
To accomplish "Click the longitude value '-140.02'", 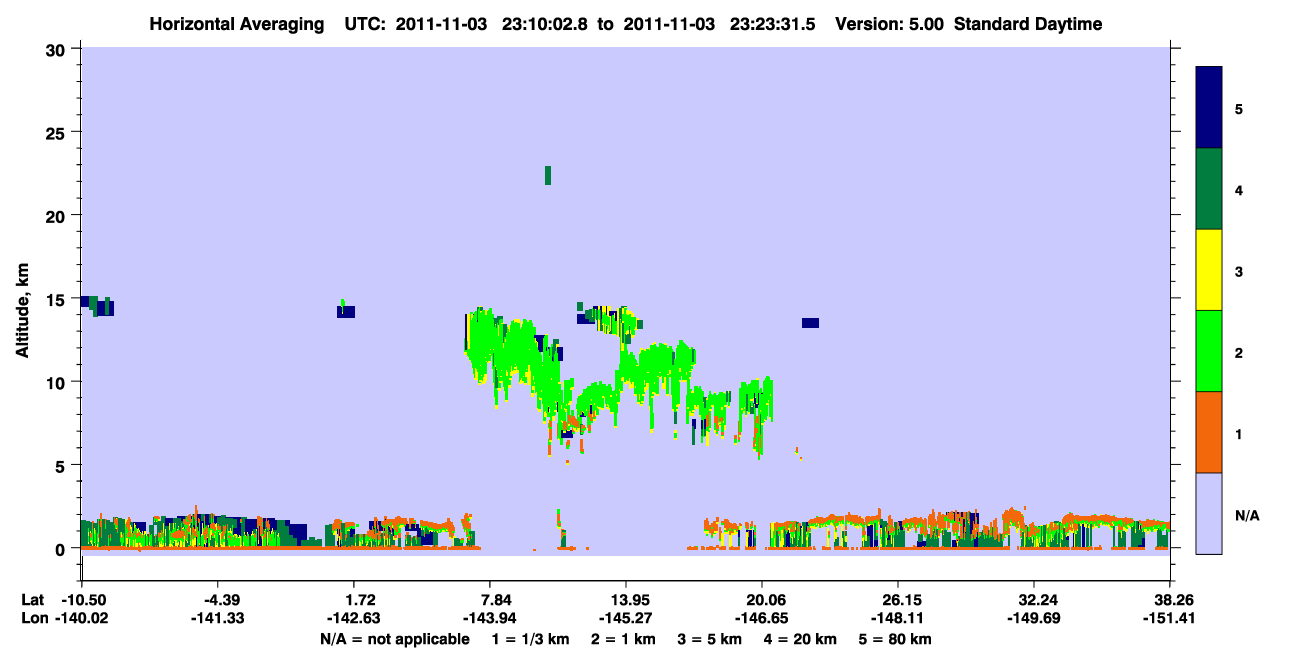I will pos(82,619).
